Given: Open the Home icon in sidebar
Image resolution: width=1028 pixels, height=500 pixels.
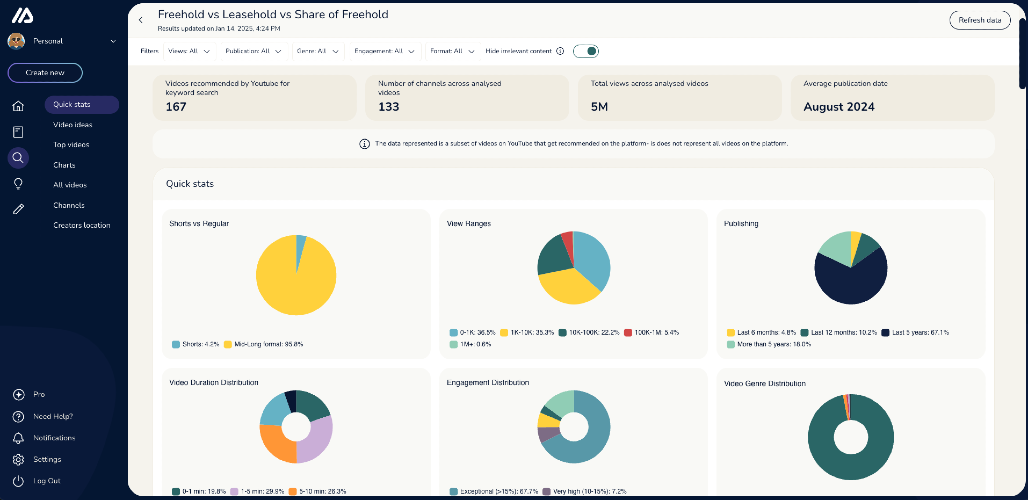Looking at the screenshot, I should 18,106.
